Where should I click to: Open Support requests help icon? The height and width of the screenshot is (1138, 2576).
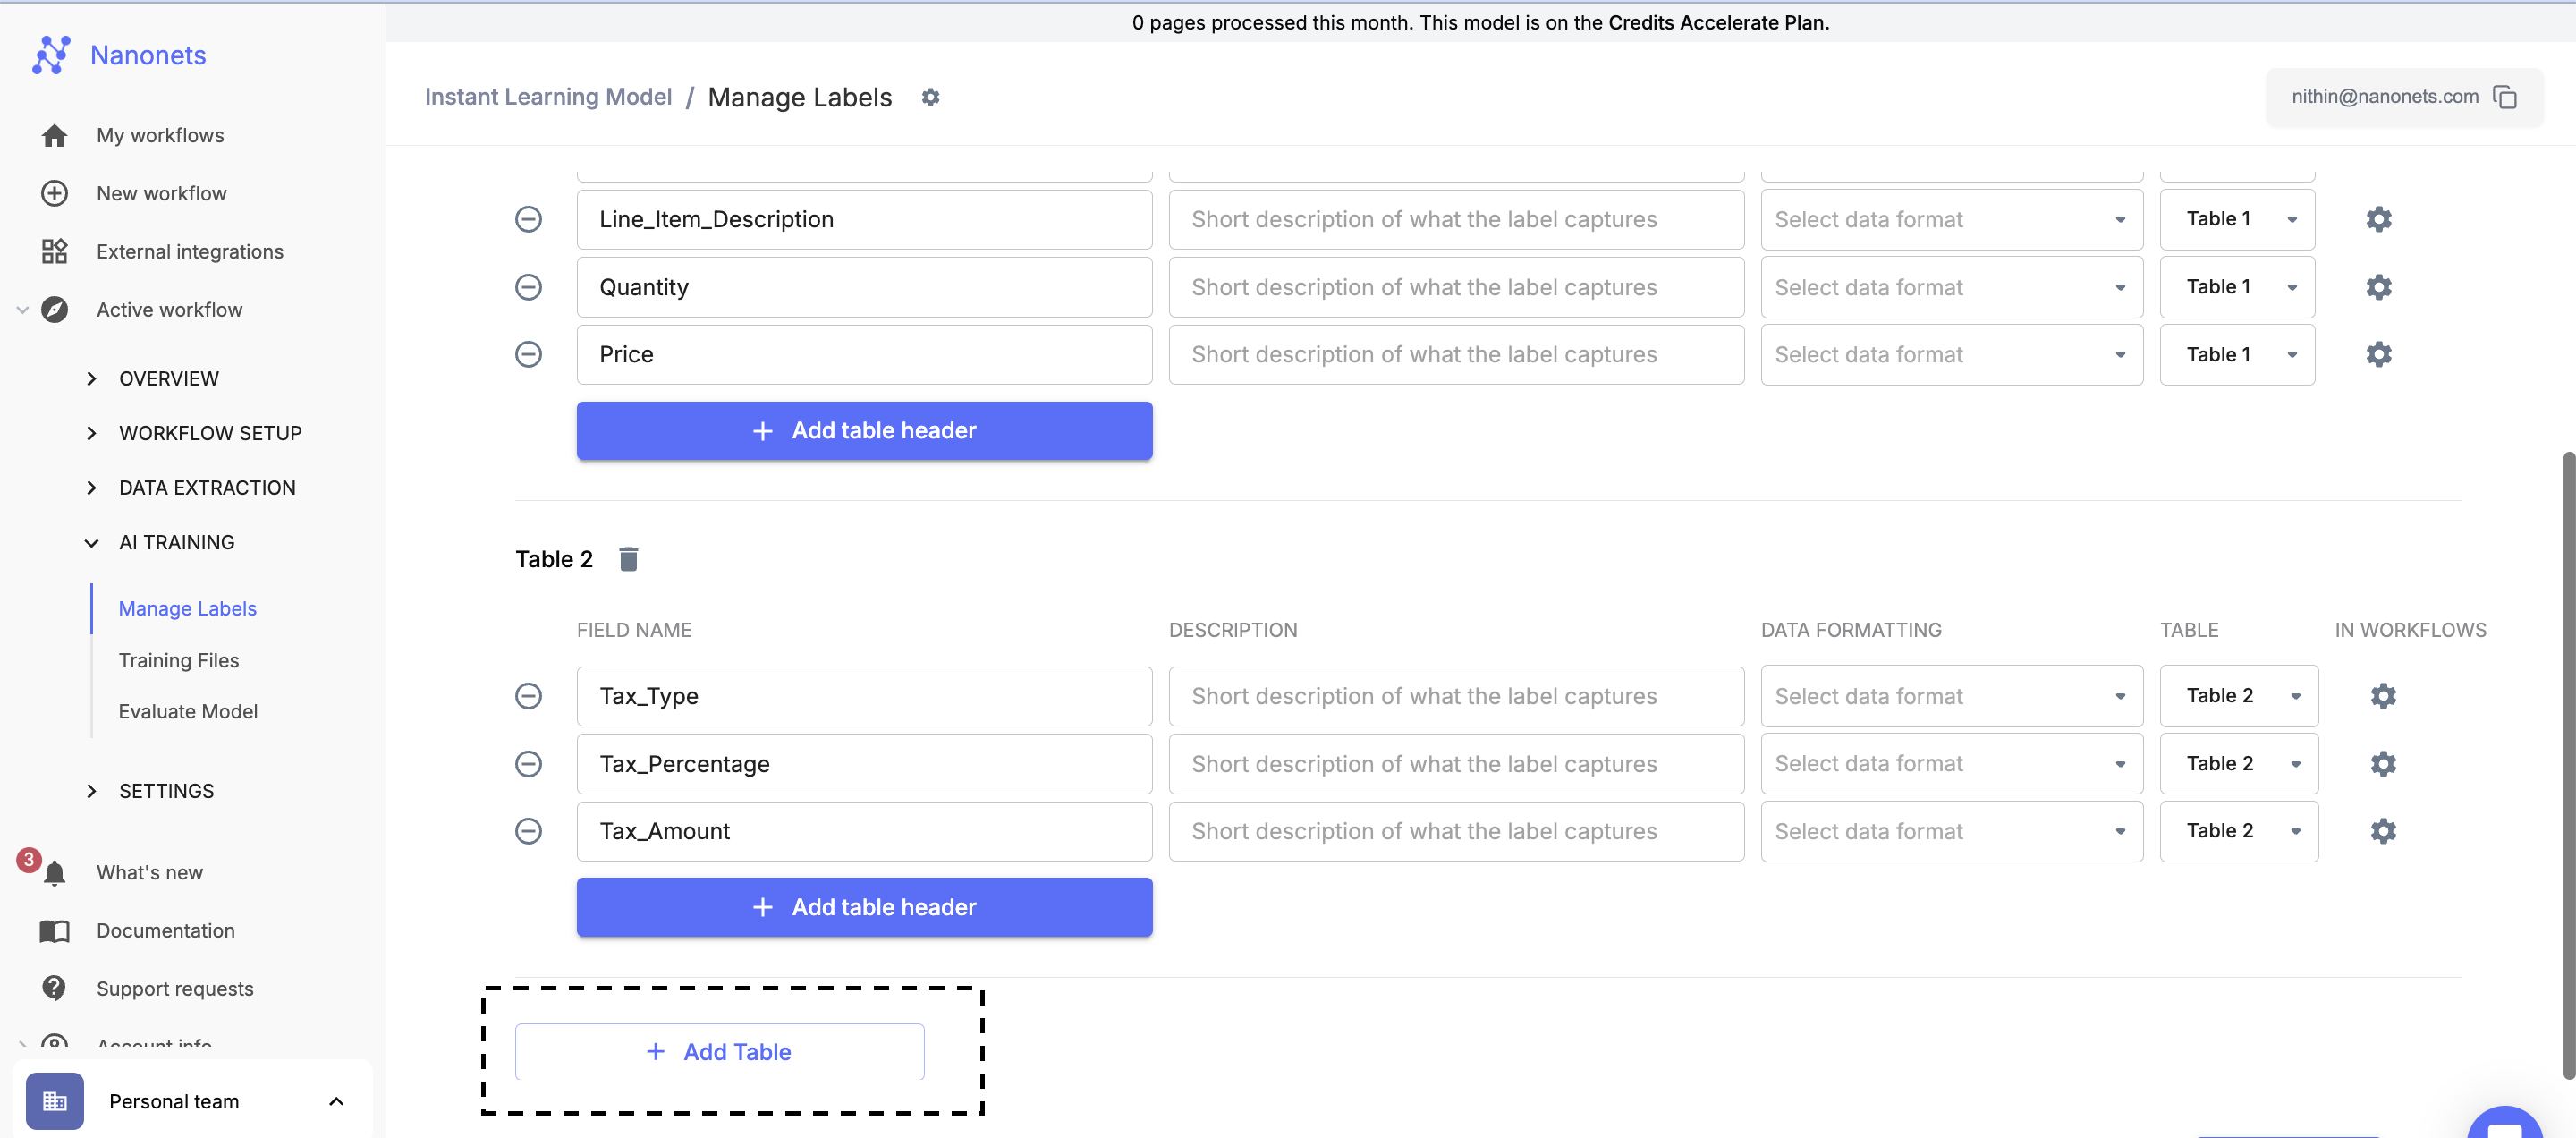[54, 988]
